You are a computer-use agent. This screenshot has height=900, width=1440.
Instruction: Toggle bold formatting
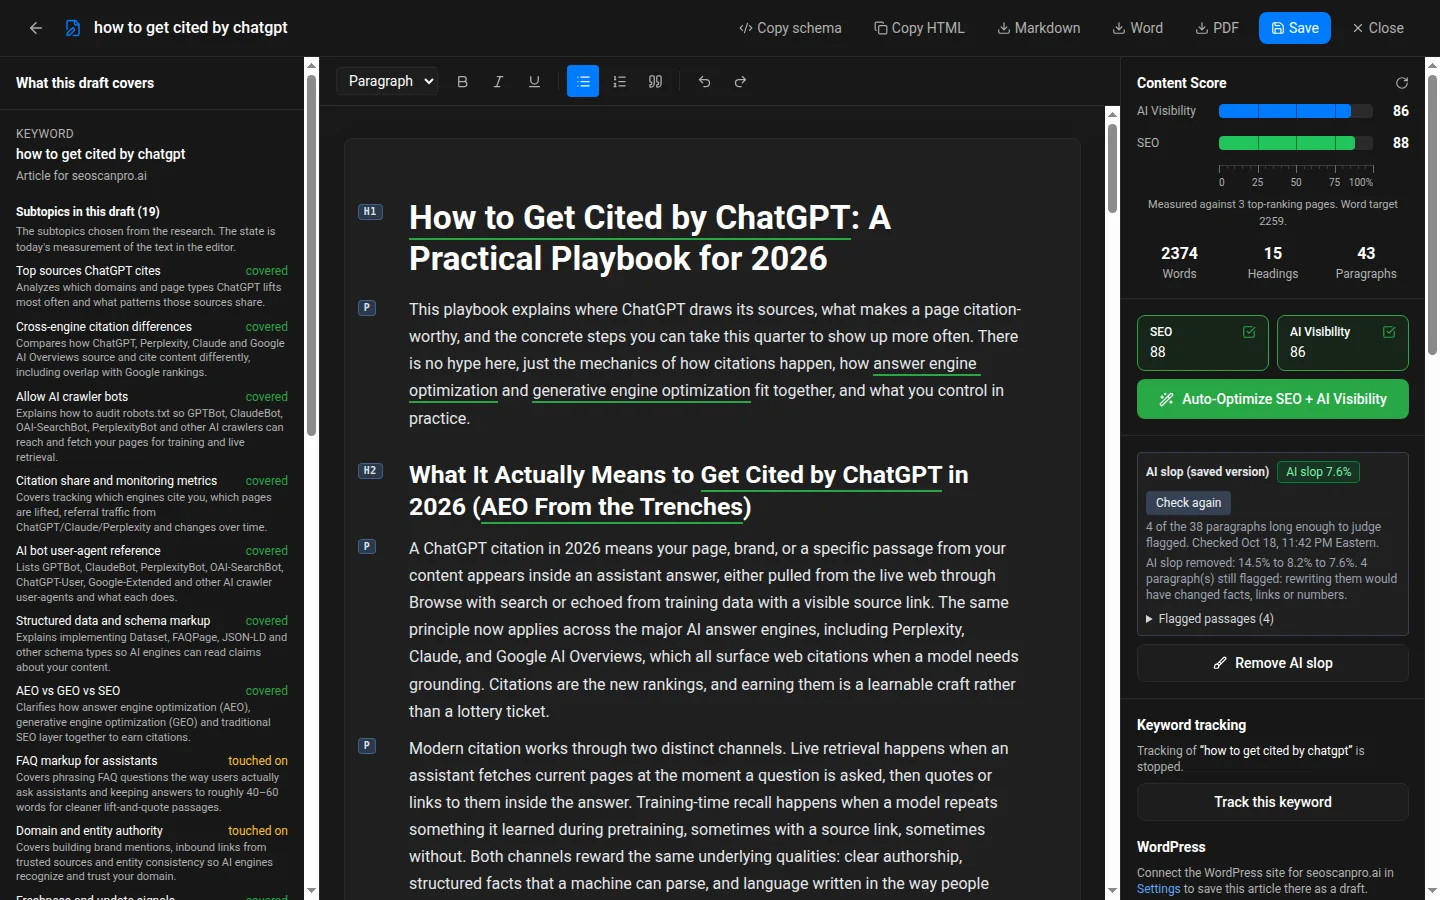462,82
